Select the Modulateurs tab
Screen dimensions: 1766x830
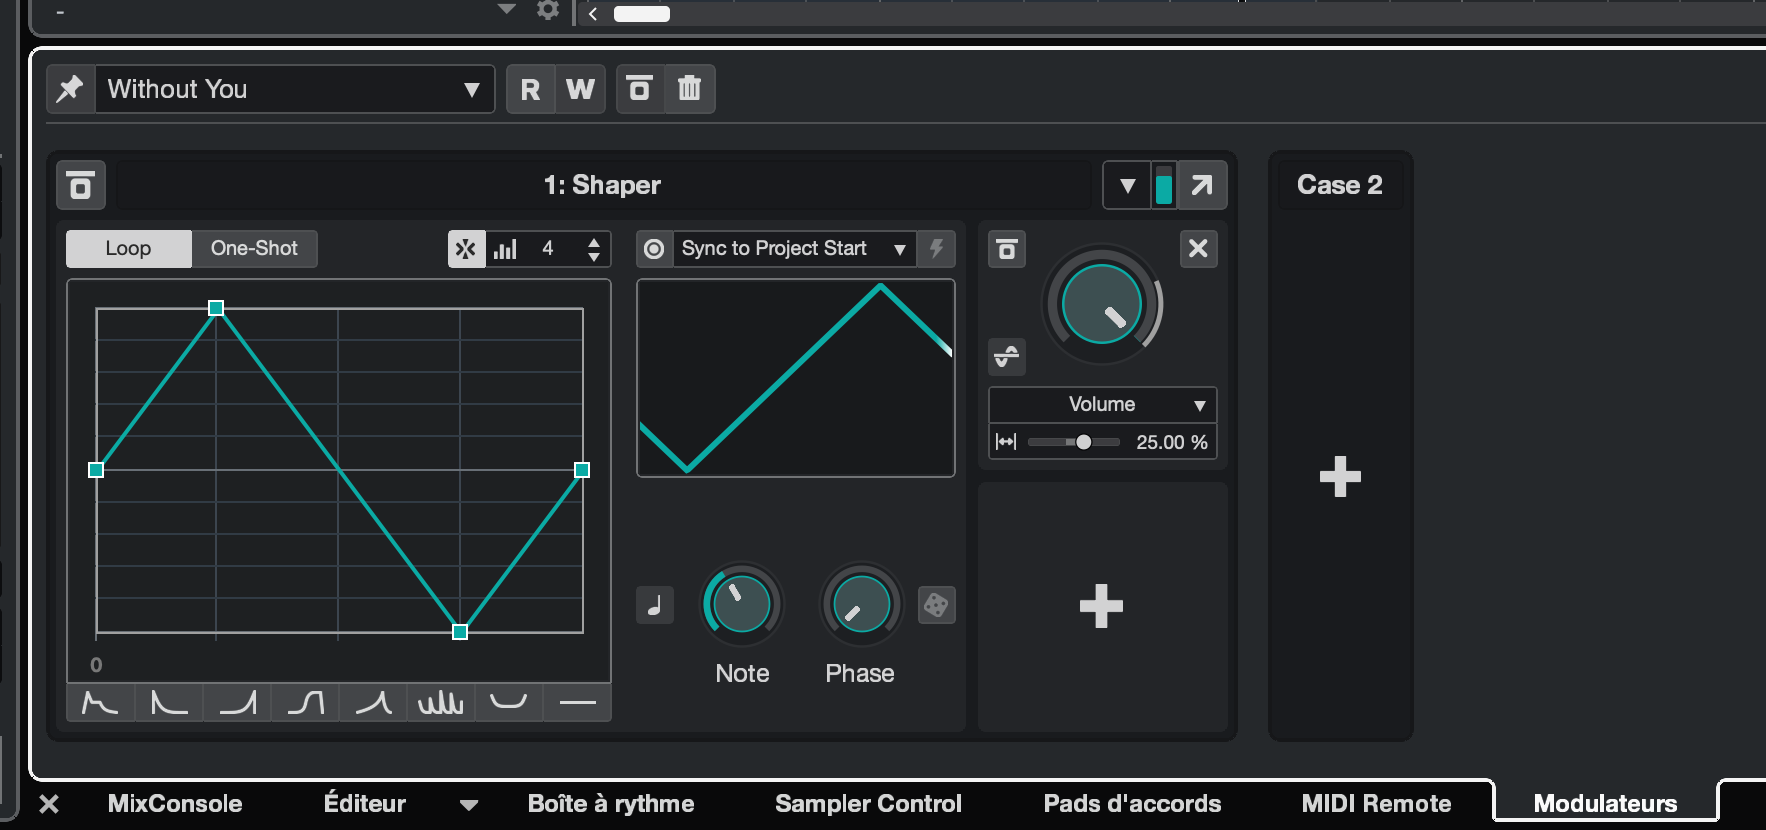[1605, 804]
